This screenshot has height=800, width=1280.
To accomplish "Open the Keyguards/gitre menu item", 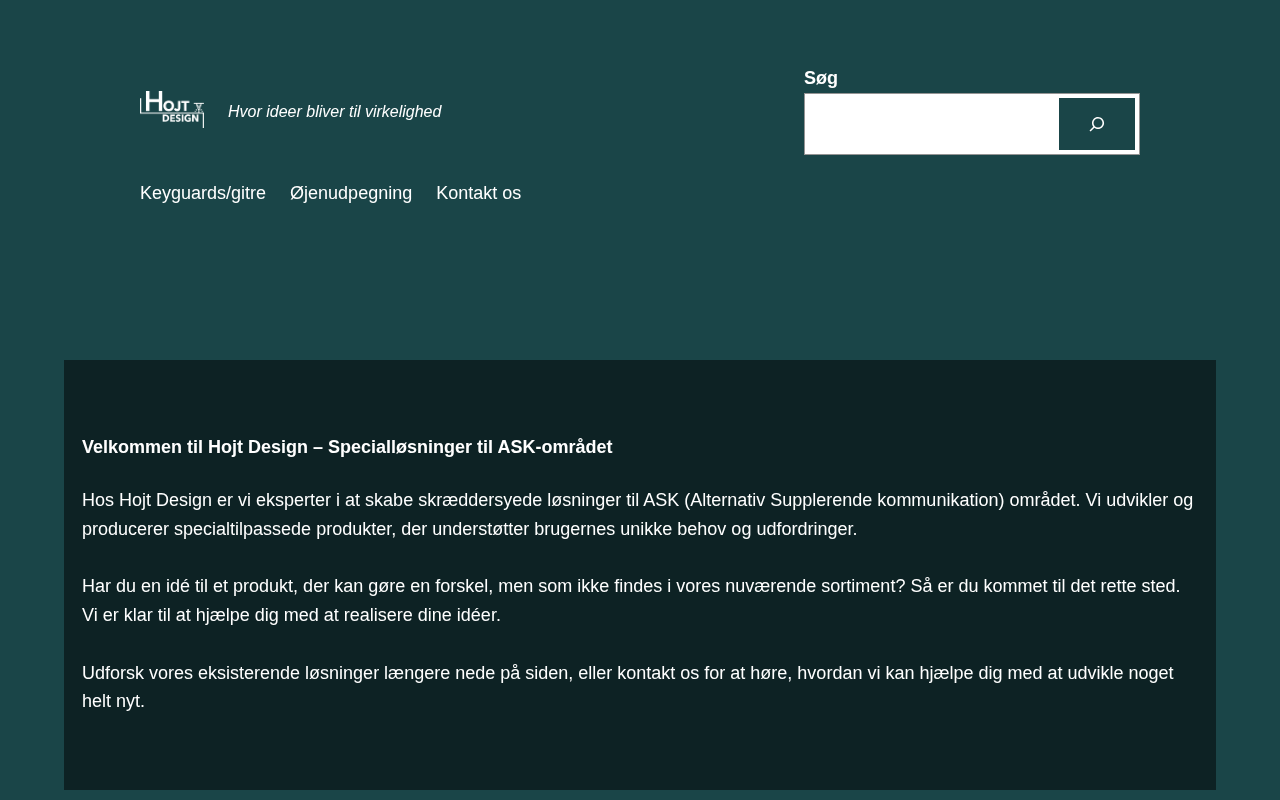I will click(203, 193).
